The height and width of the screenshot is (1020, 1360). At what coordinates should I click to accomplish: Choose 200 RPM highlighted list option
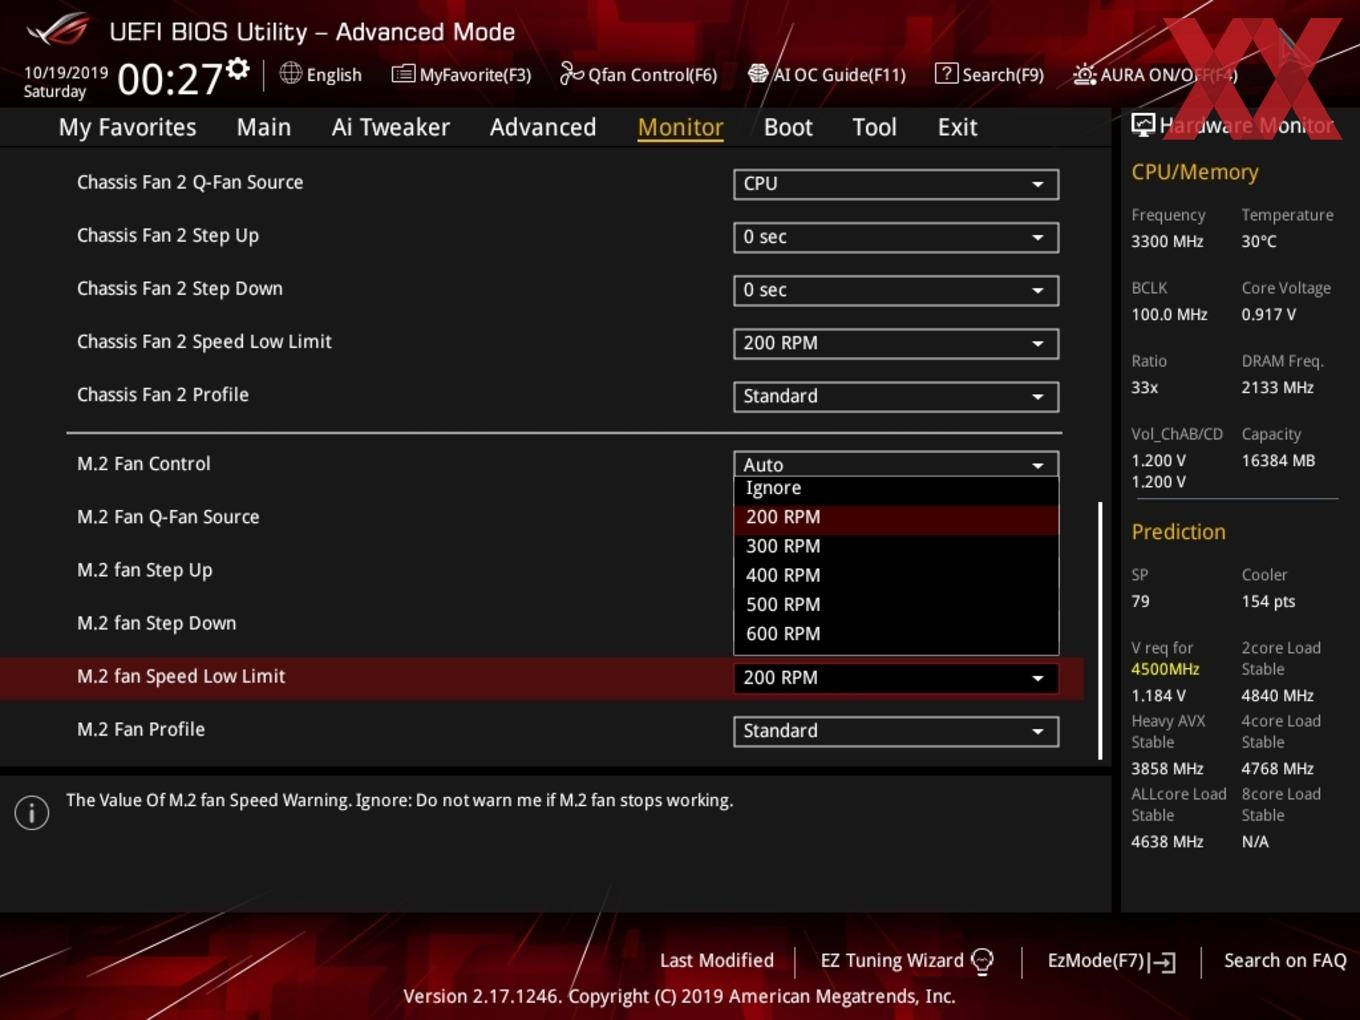click(x=896, y=517)
